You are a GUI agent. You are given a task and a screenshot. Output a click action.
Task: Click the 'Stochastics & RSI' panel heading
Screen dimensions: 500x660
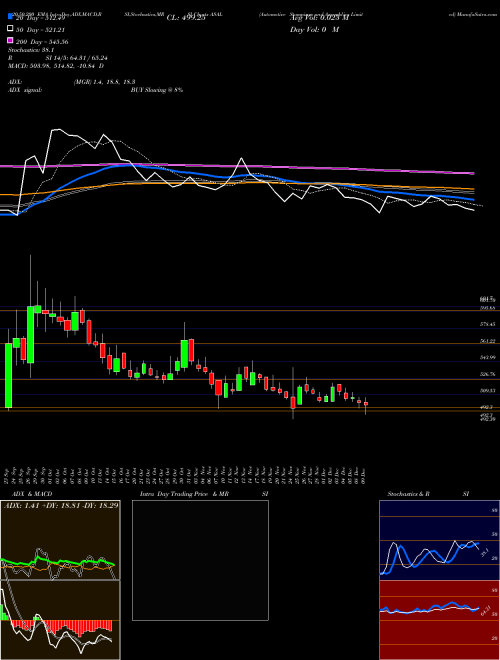point(428,494)
